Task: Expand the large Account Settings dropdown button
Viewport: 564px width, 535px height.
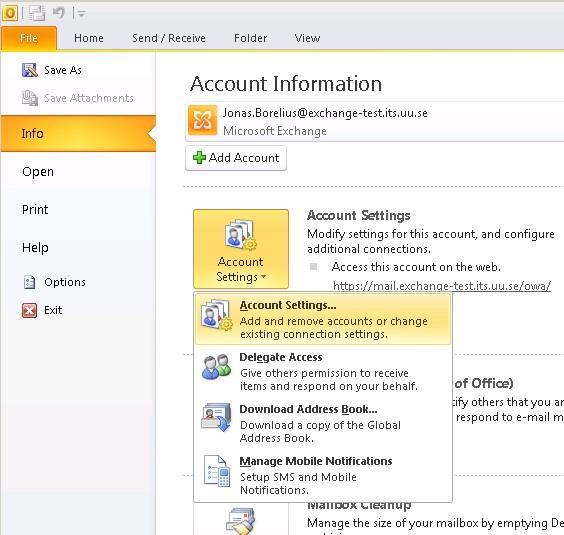Action: point(241,249)
